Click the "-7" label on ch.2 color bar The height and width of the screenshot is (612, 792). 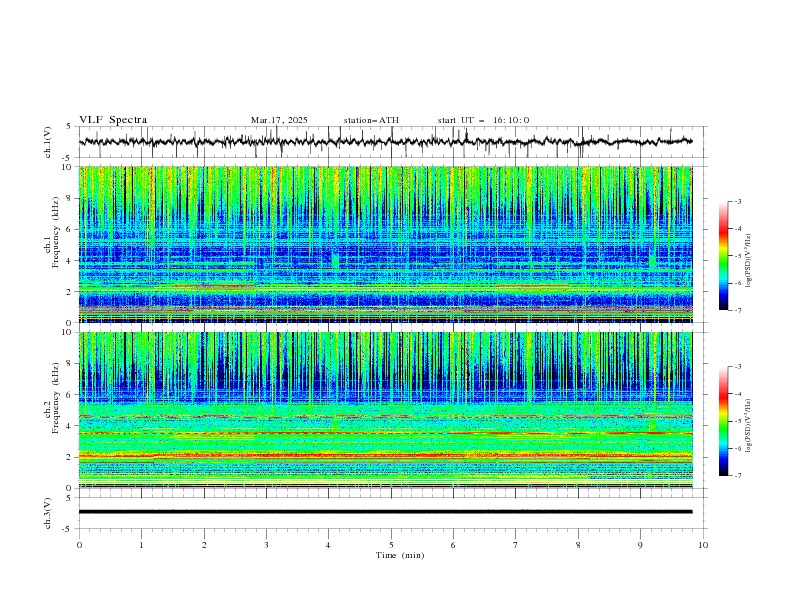point(738,475)
